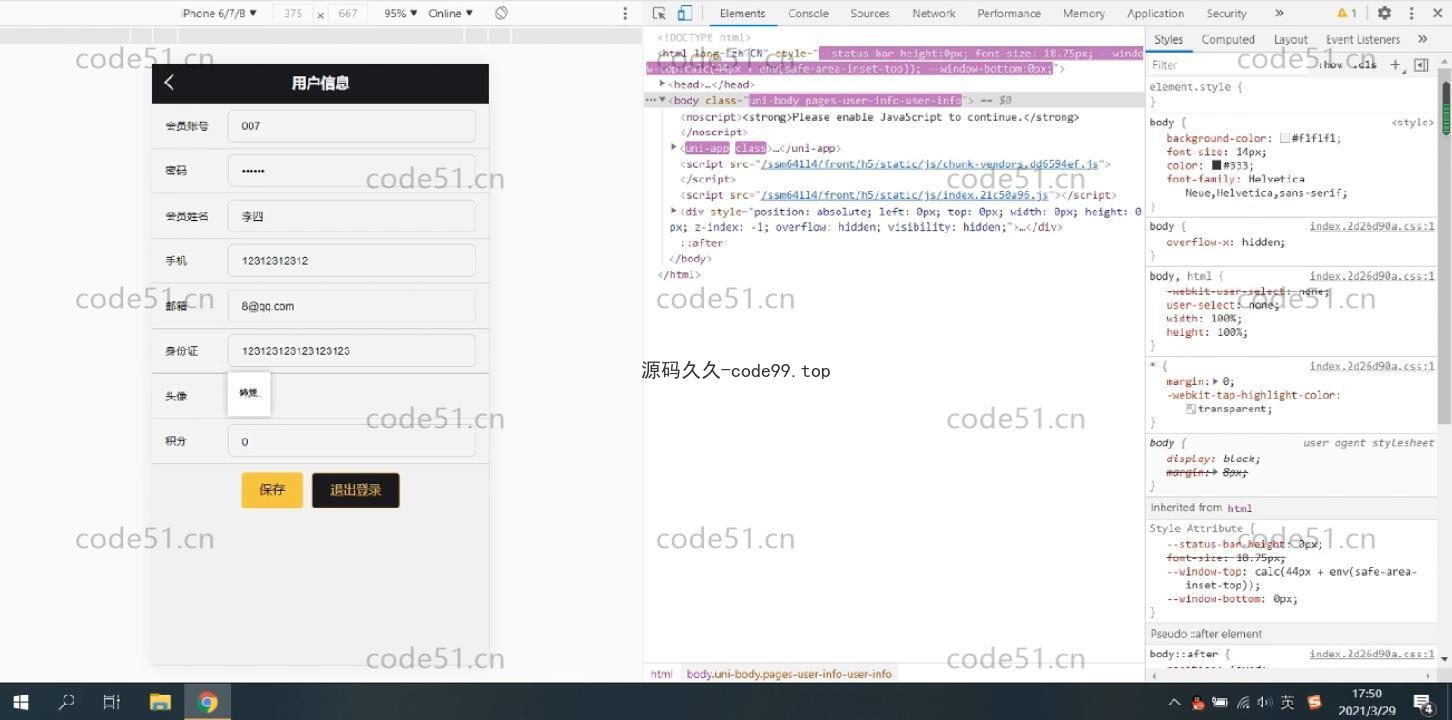
Task: Toggle :hov element state panel
Action: click(x=1331, y=64)
